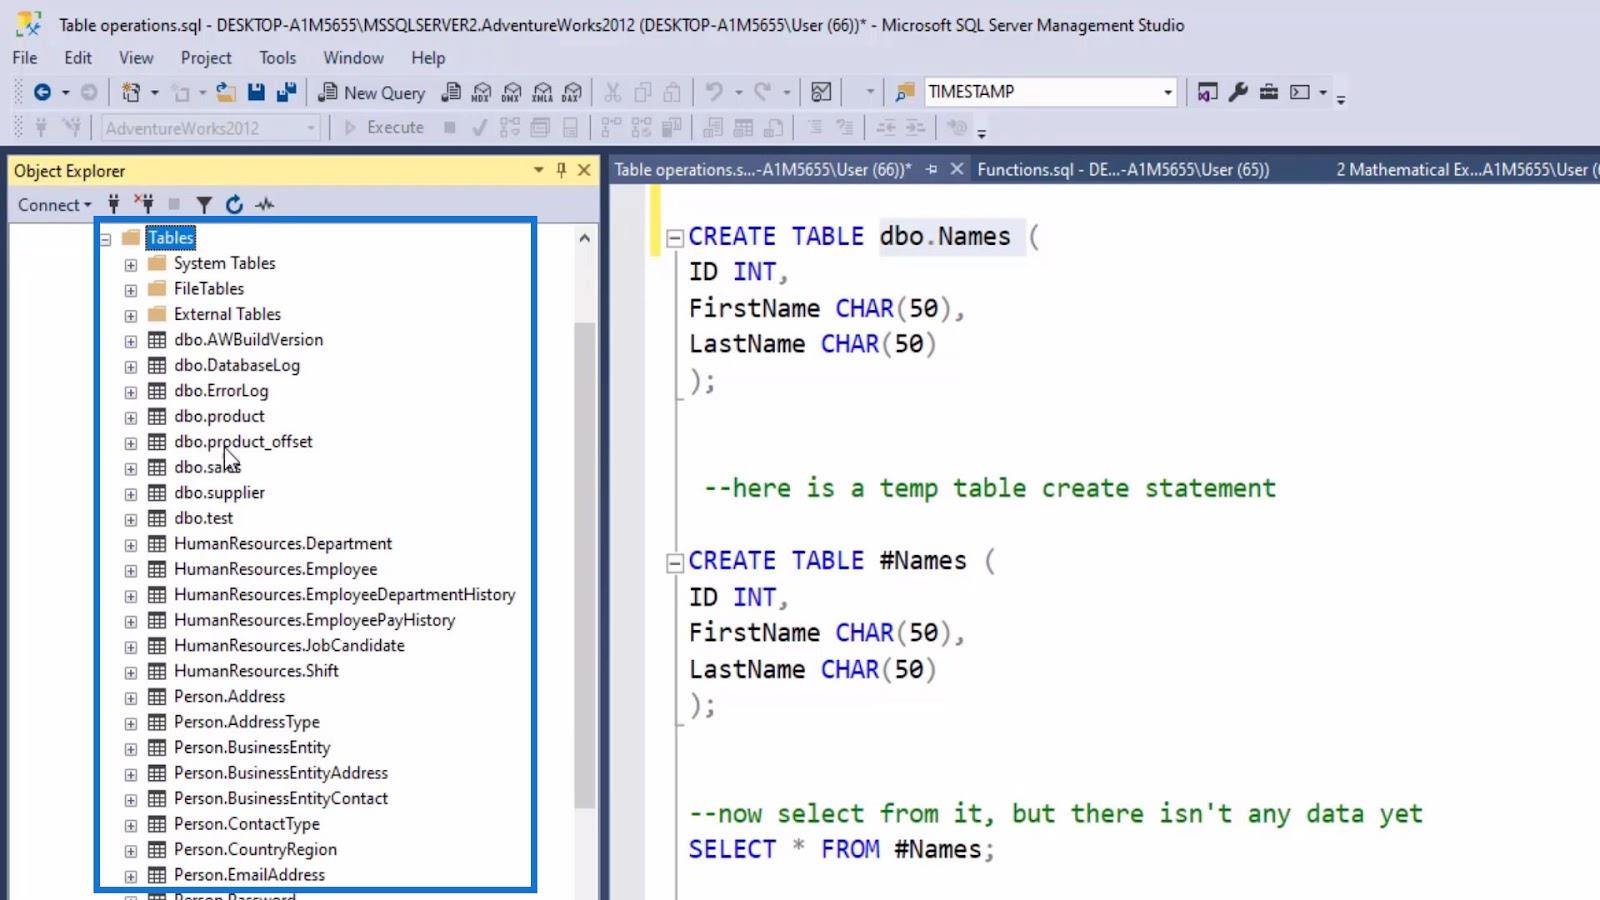The image size is (1600, 900).
Task: Open Properties with the wrench icon
Action: [x=1238, y=92]
